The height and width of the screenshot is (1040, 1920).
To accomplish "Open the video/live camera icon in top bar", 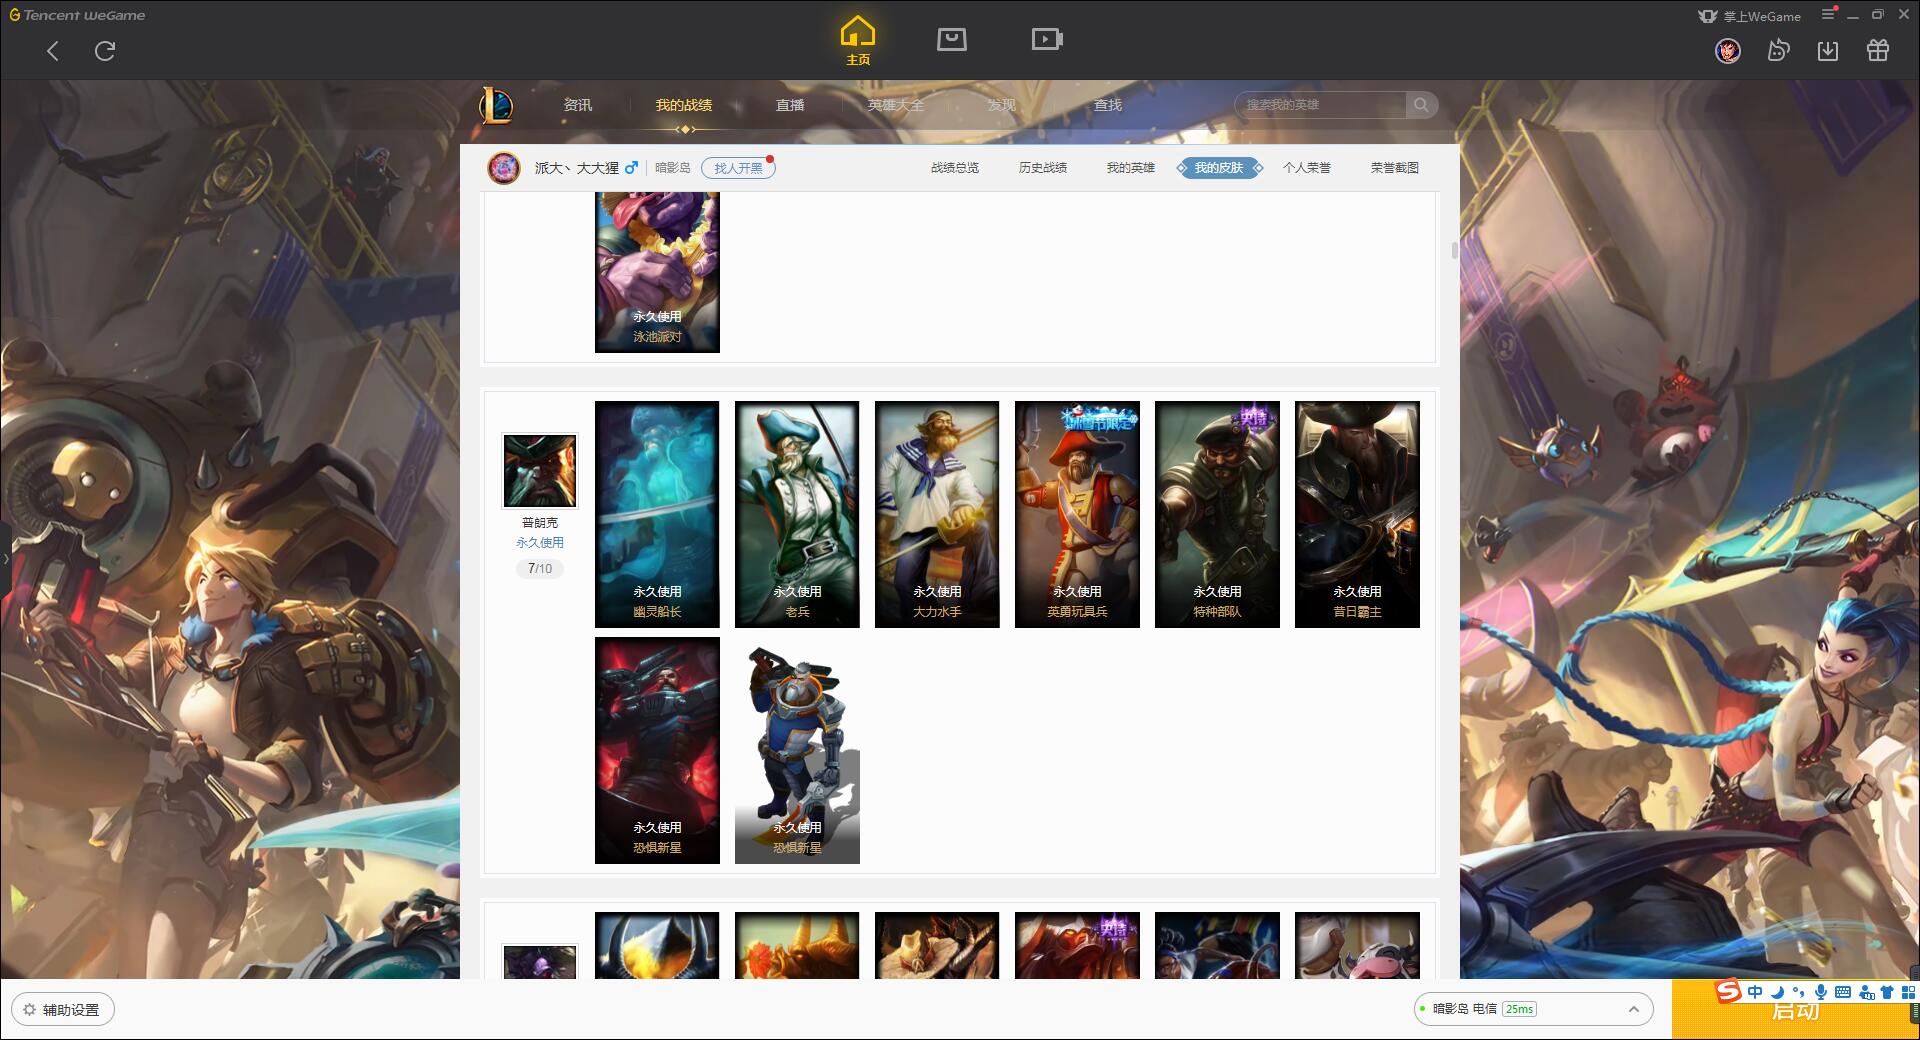I will (1047, 40).
